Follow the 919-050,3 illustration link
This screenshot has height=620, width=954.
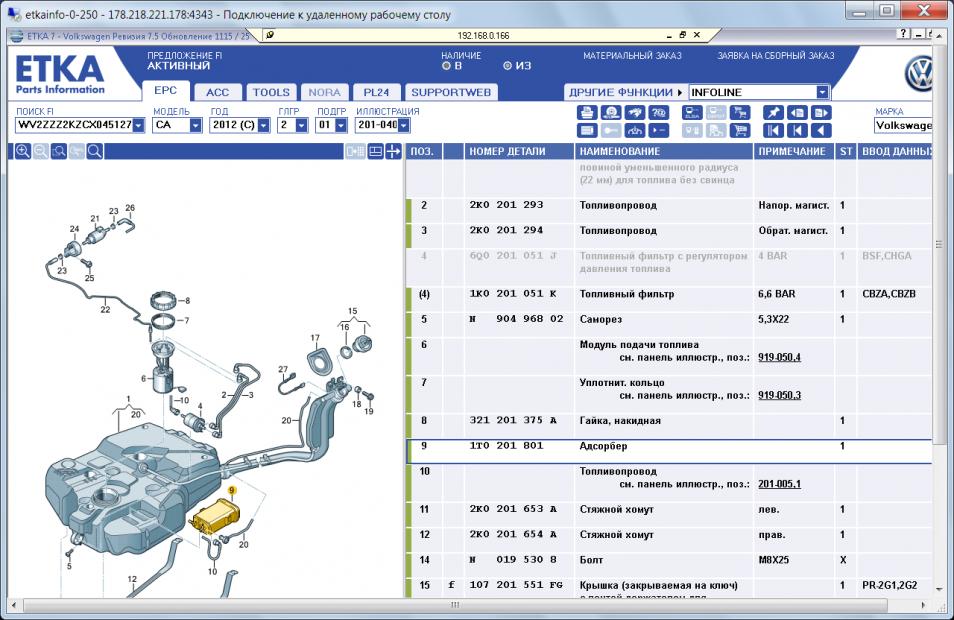779,395
